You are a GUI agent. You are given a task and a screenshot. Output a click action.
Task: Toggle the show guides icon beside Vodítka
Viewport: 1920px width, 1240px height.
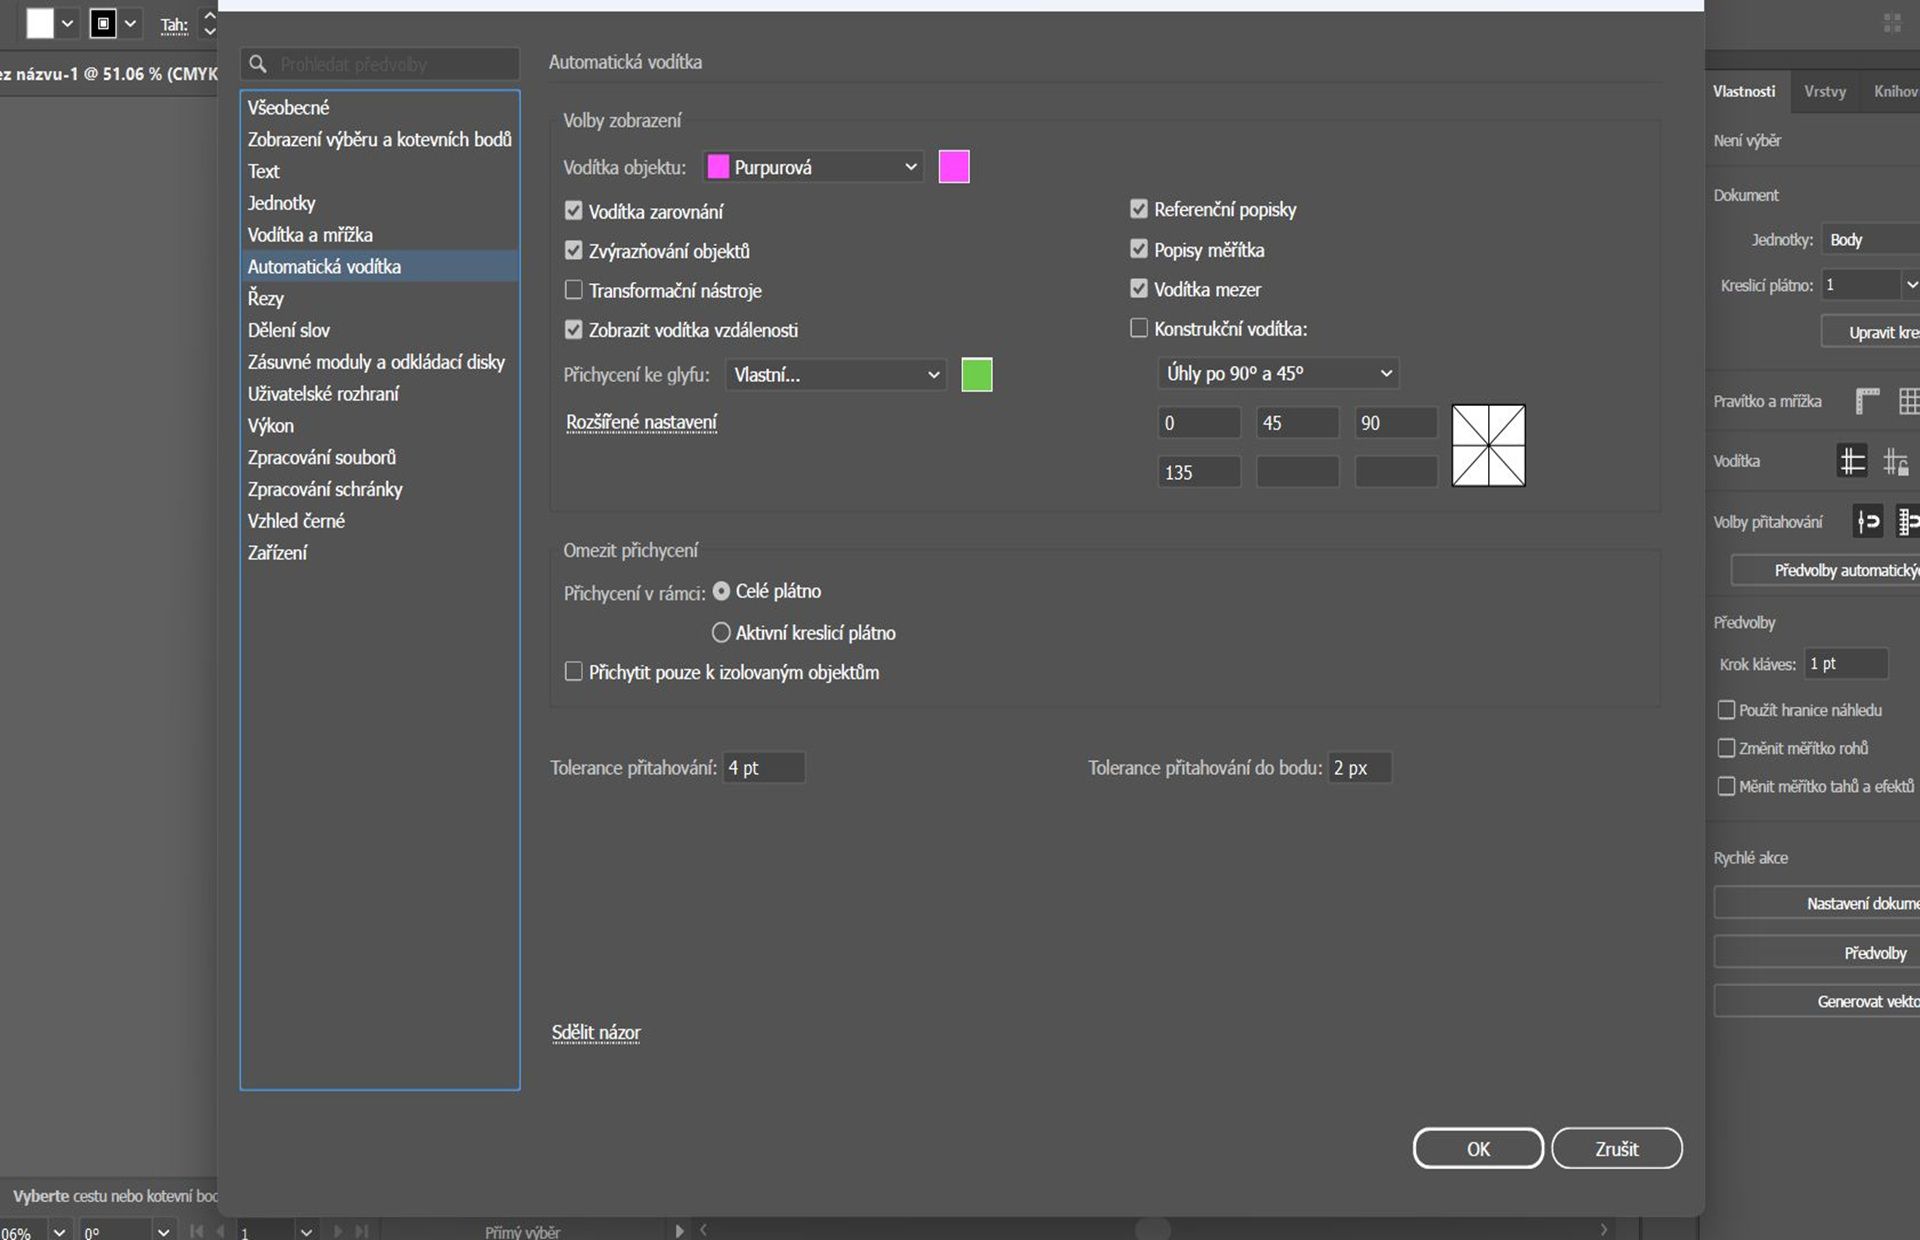click(x=1852, y=461)
